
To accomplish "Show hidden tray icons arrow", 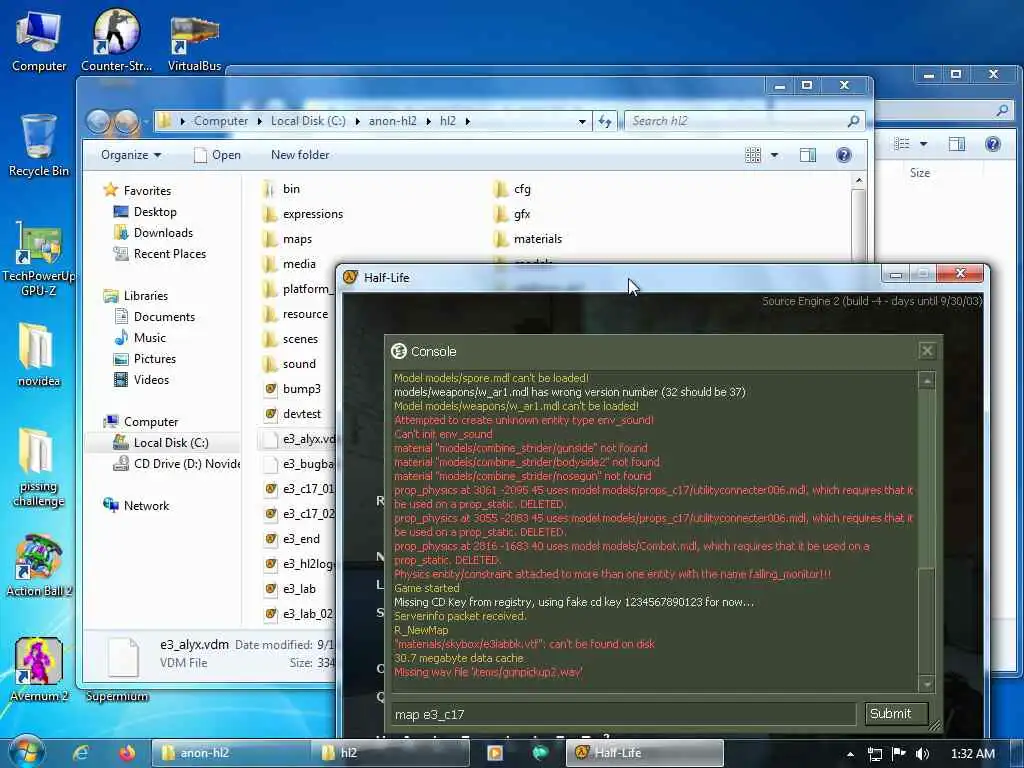I will coord(850,754).
